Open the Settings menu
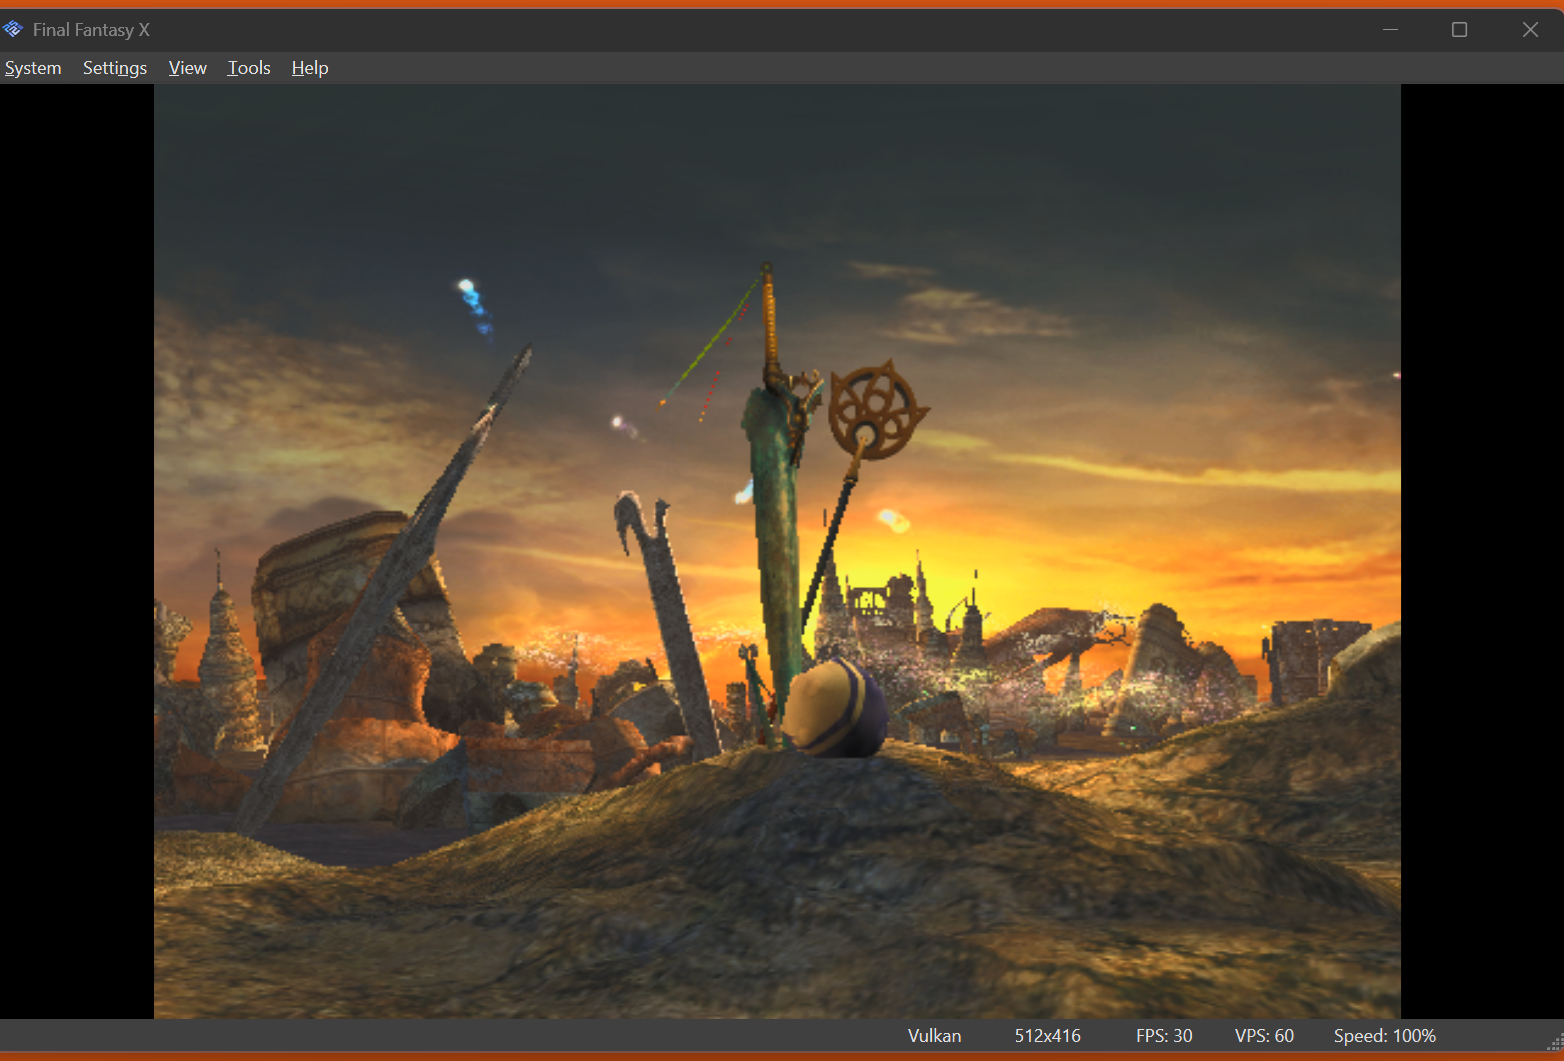Viewport: 1564px width, 1061px height. tap(115, 68)
